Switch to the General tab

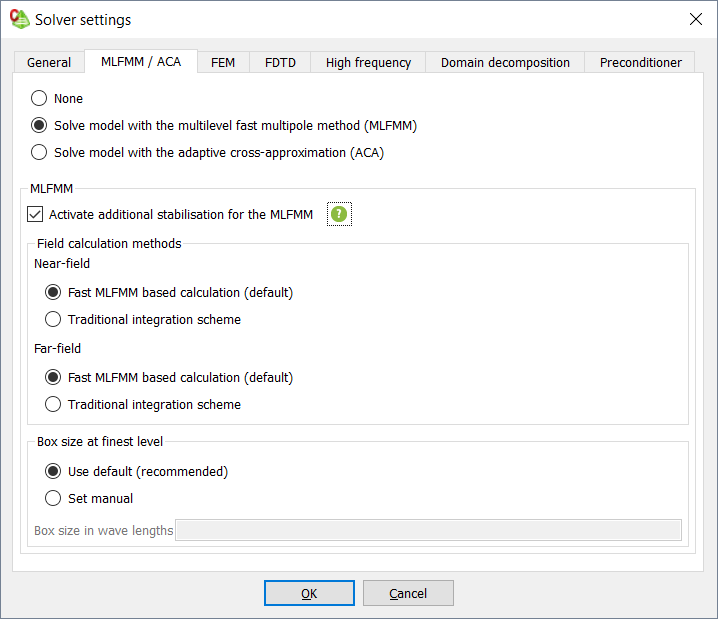pyautogui.click(x=49, y=62)
